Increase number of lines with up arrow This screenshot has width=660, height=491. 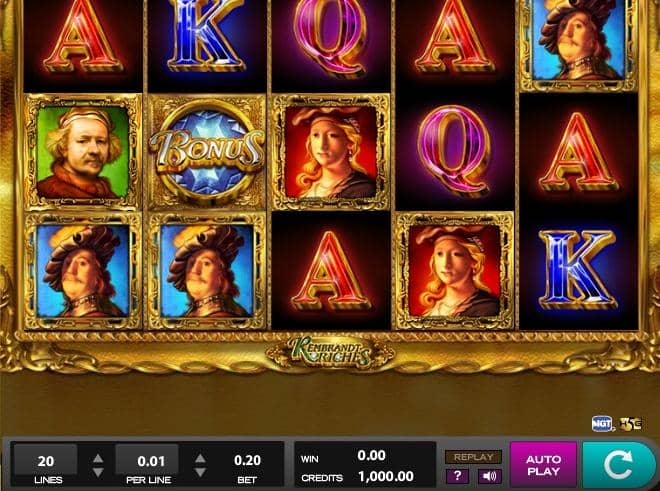pos(98,458)
